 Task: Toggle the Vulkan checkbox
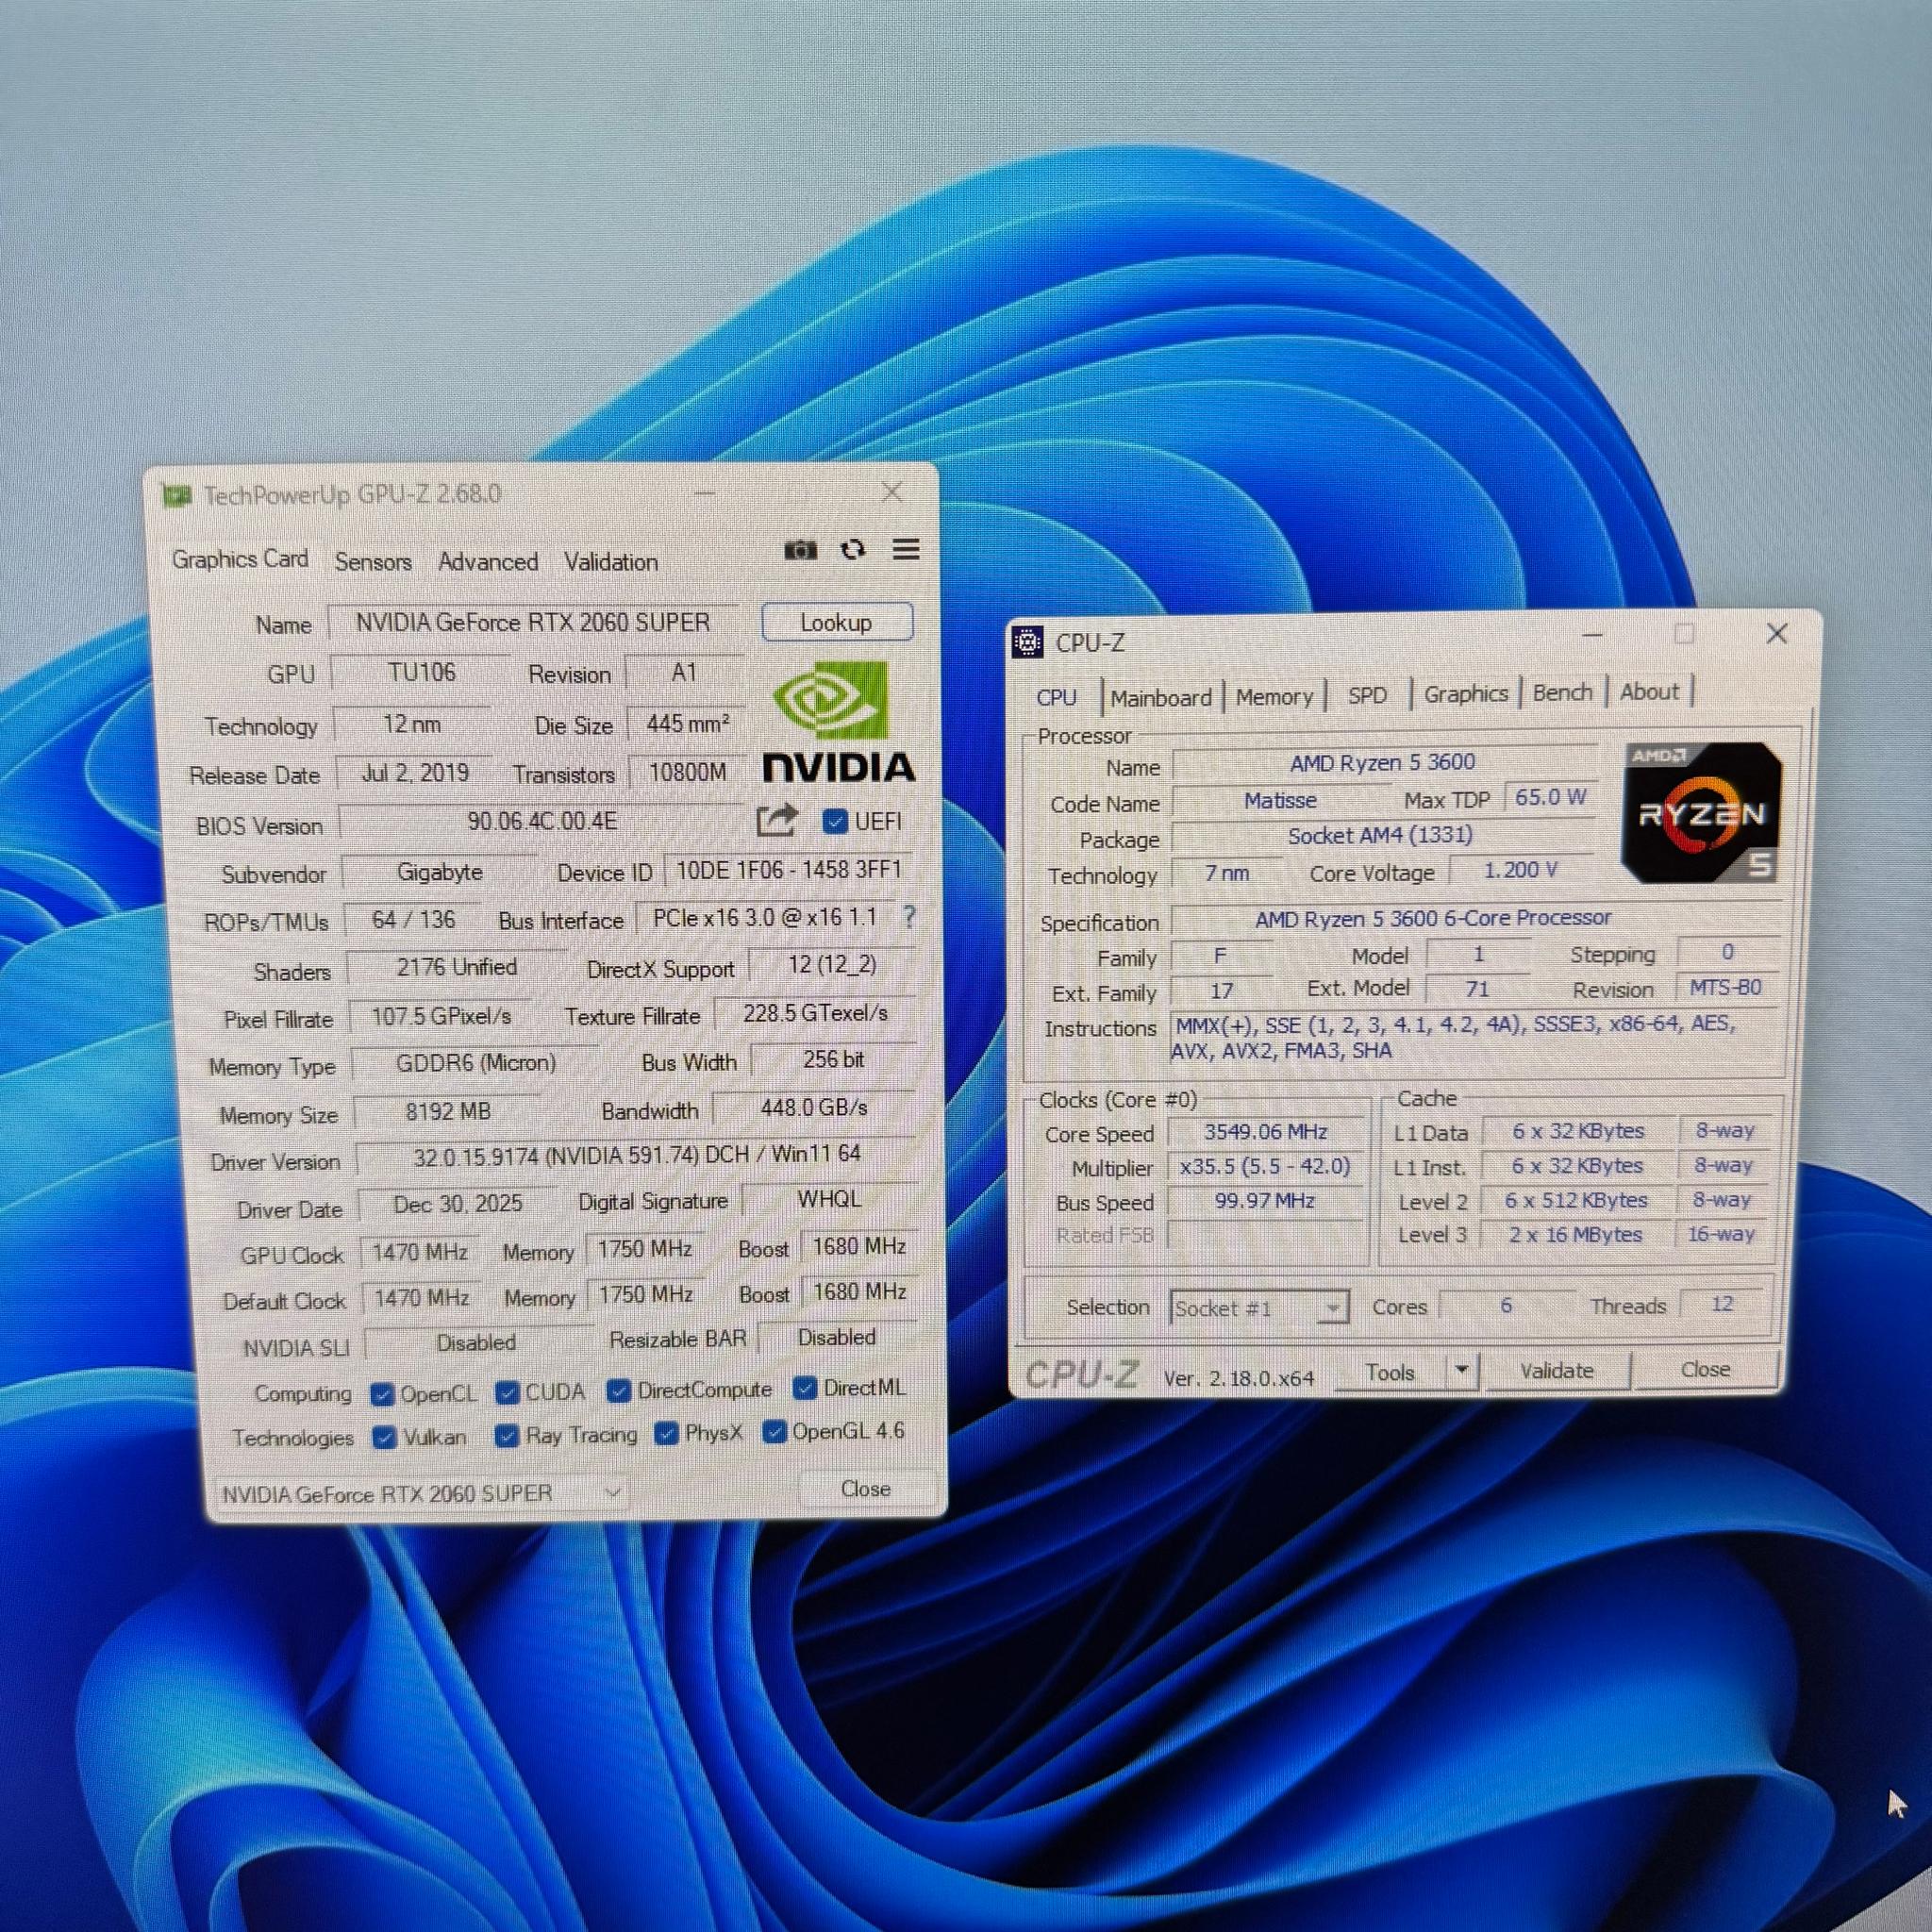coord(384,1438)
